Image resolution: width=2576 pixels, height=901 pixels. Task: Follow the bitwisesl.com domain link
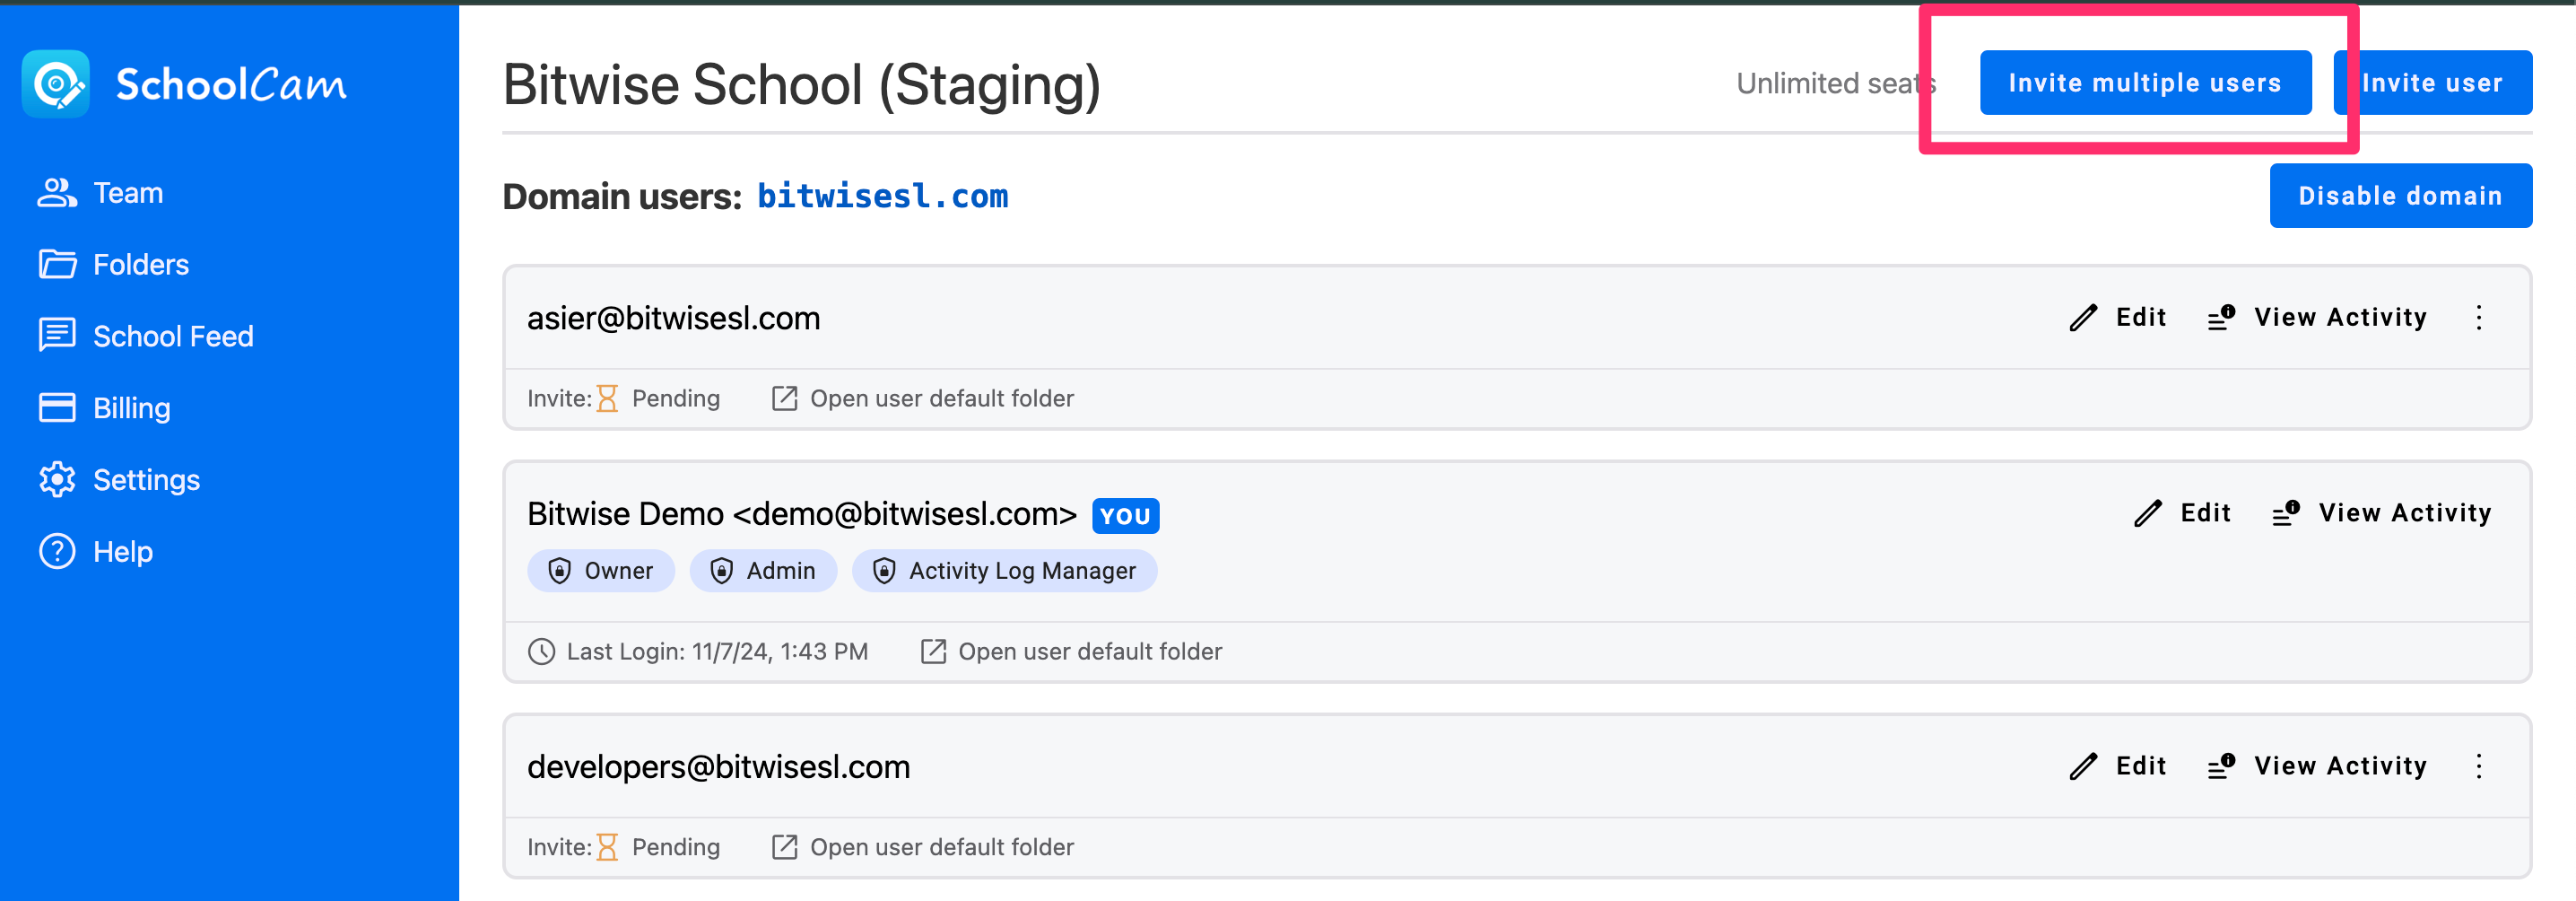[882, 196]
